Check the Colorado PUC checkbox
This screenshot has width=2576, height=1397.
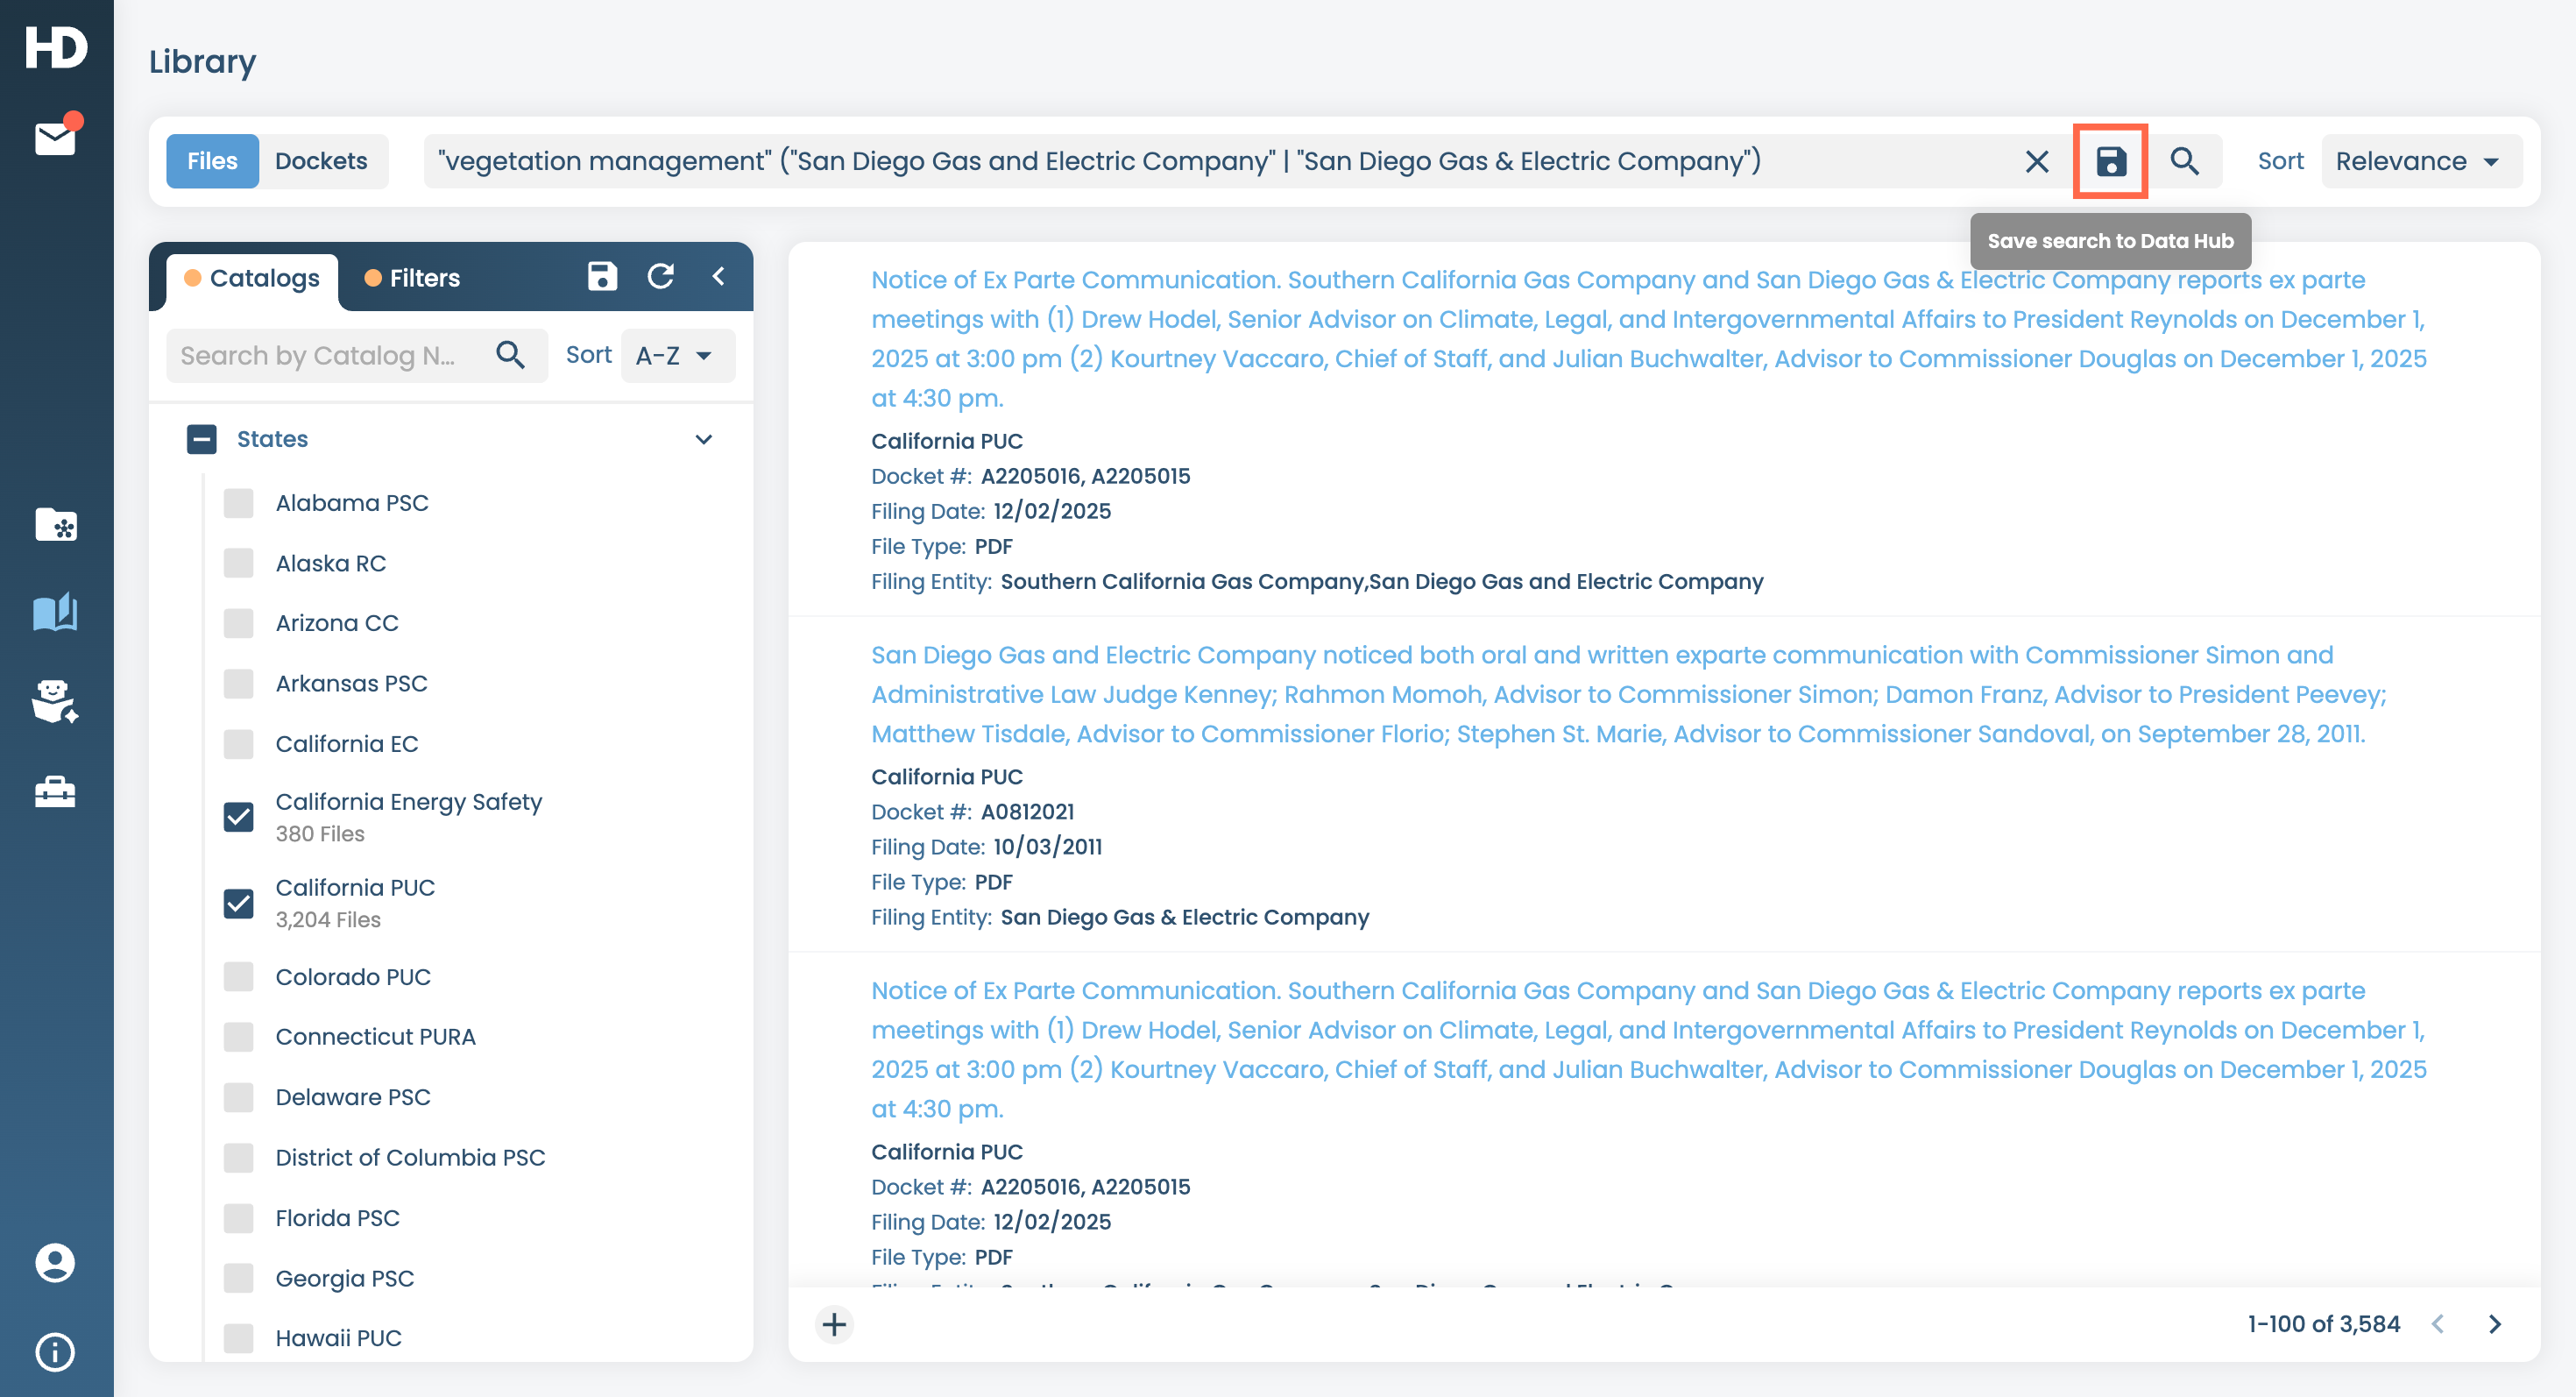coord(238,976)
